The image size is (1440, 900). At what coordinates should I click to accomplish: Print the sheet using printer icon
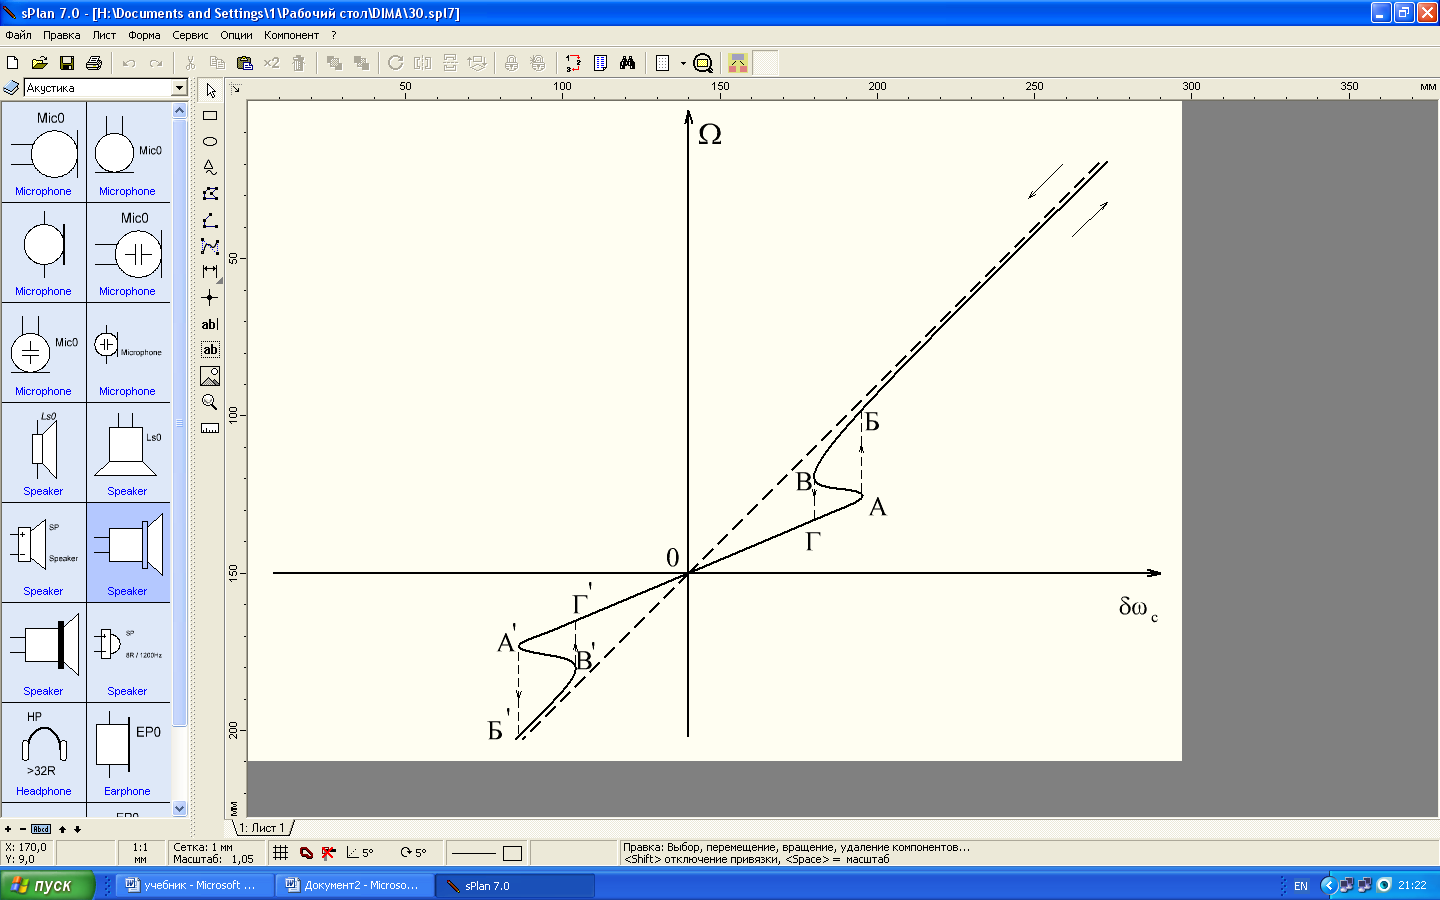pyautogui.click(x=94, y=63)
